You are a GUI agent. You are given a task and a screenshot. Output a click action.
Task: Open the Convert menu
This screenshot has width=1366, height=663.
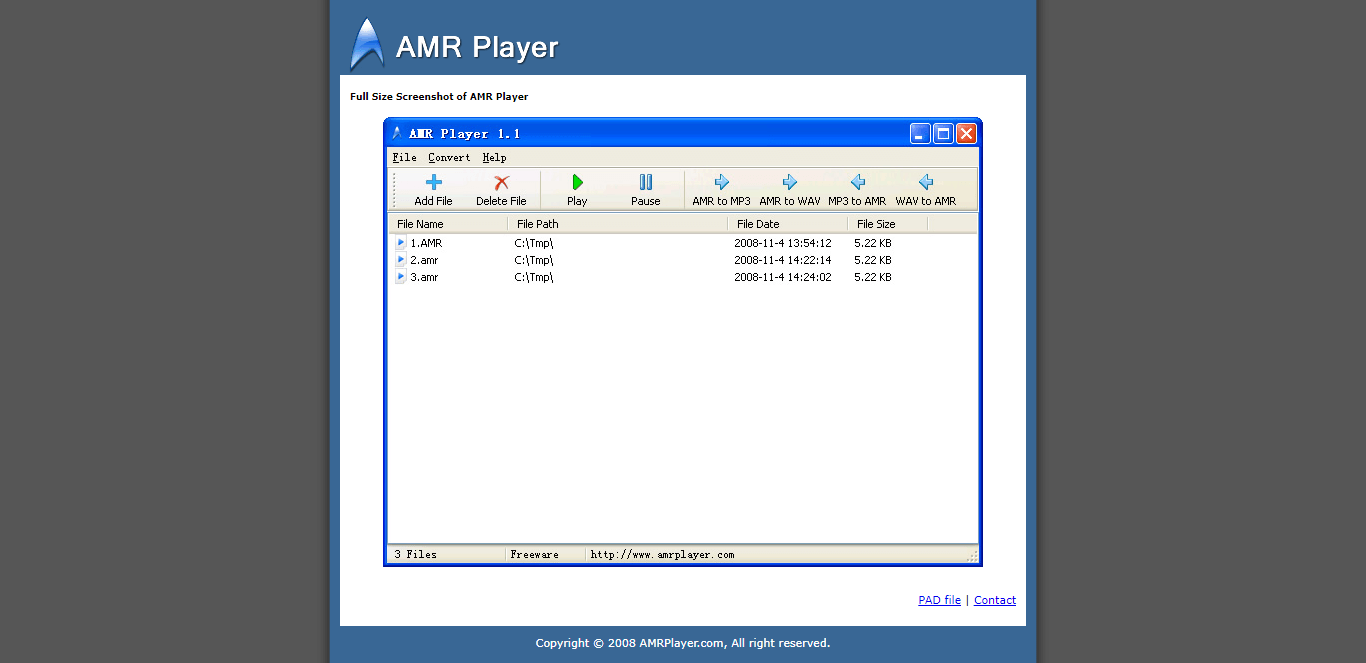(x=449, y=157)
